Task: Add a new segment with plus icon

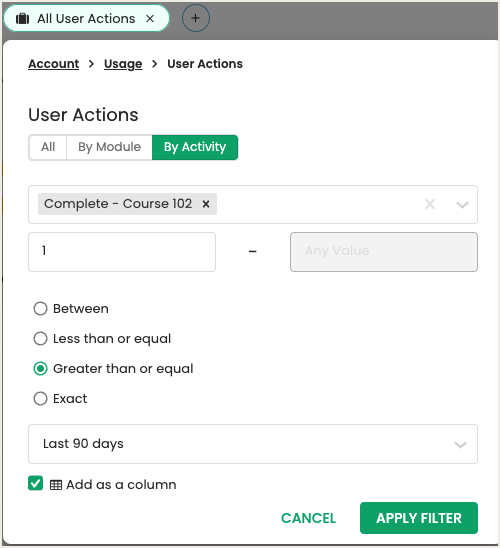Action: (x=196, y=18)
